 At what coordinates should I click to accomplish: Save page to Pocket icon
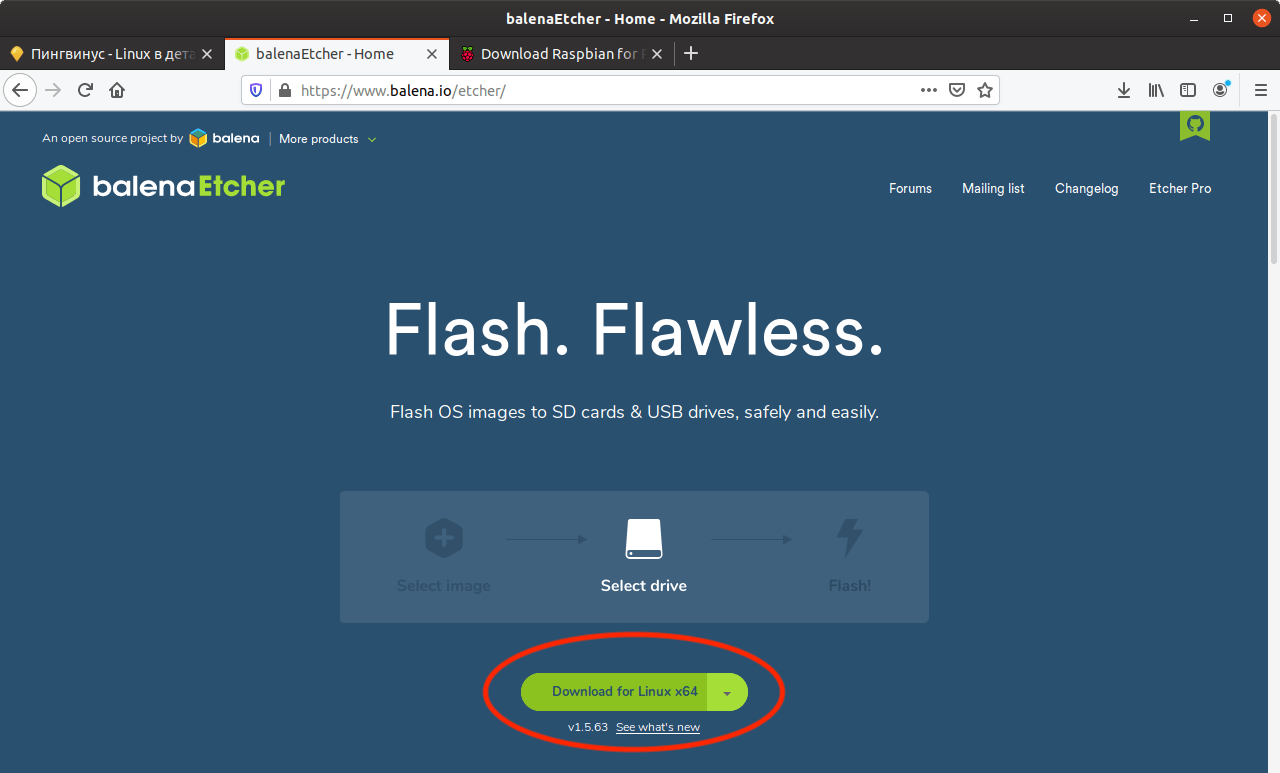click(x=957, y=90)
